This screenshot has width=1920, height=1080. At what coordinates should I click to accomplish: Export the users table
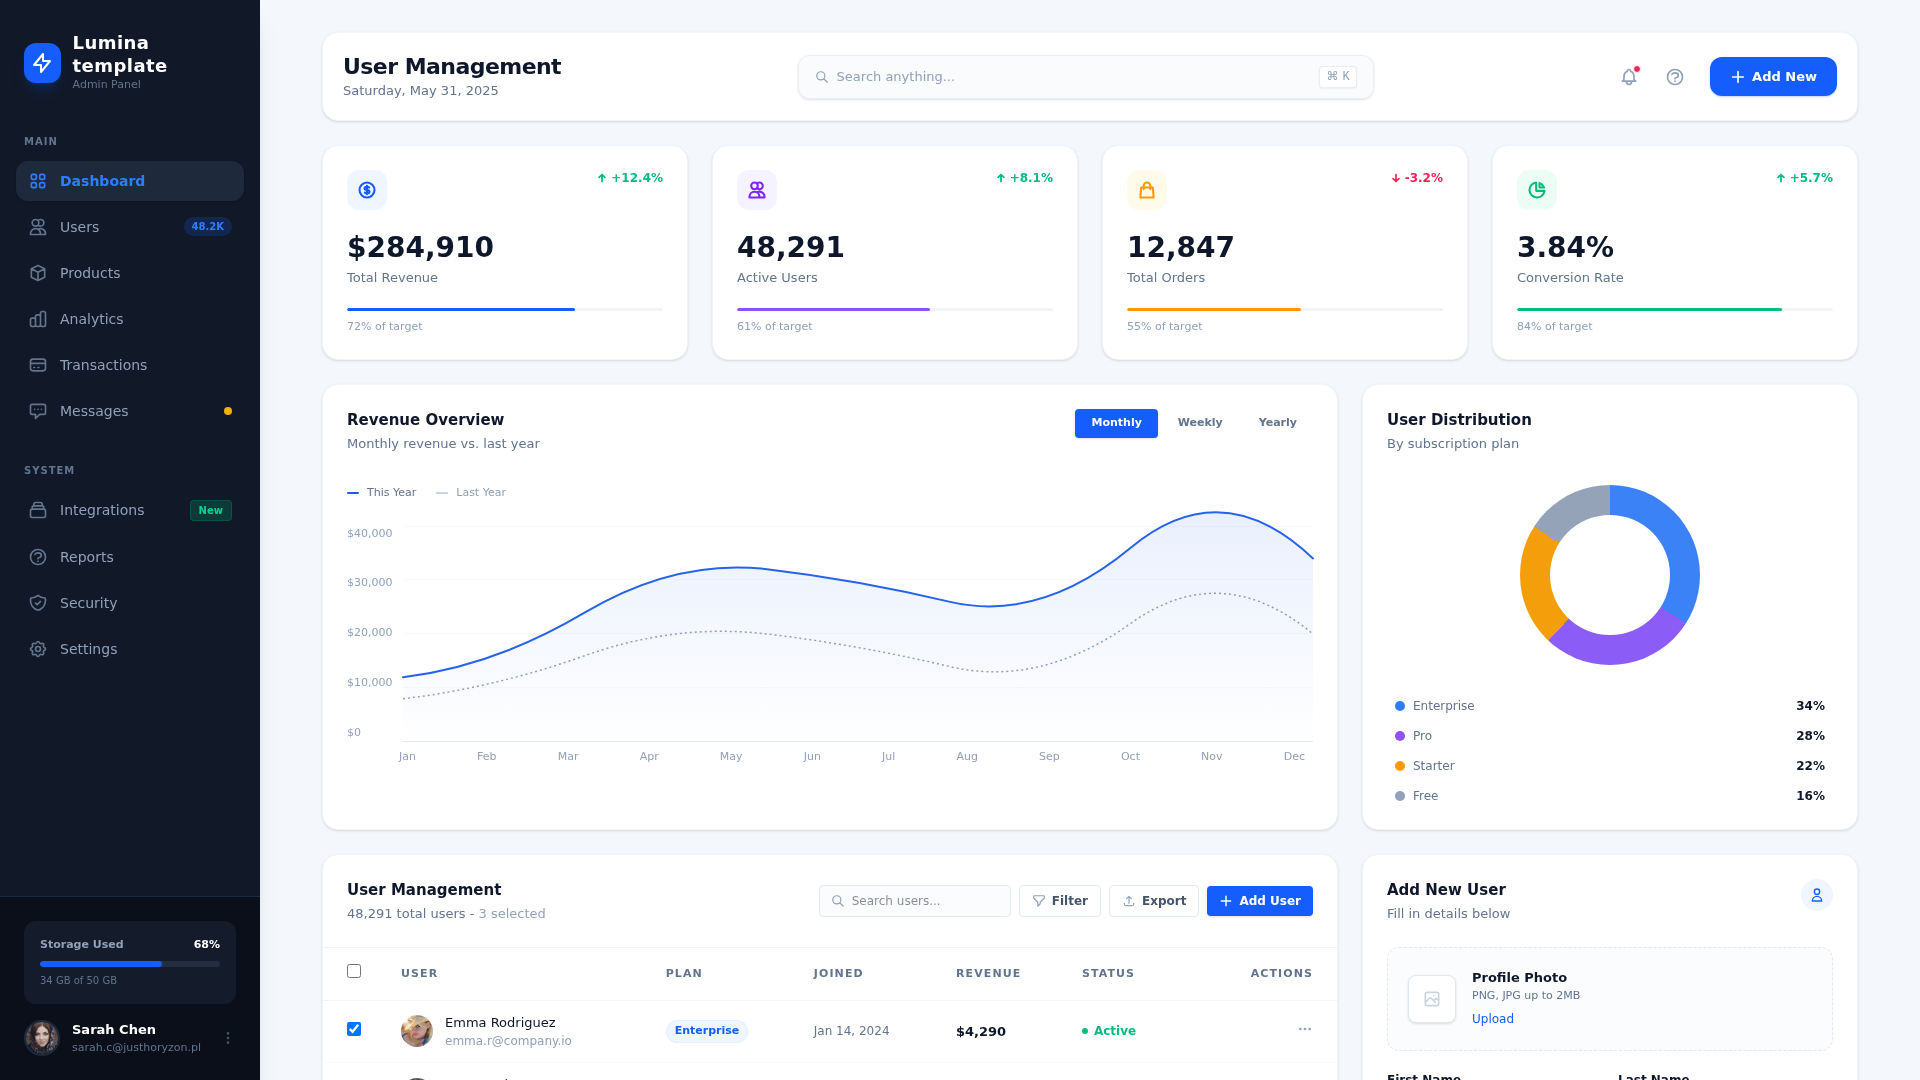pos(1154,901)
